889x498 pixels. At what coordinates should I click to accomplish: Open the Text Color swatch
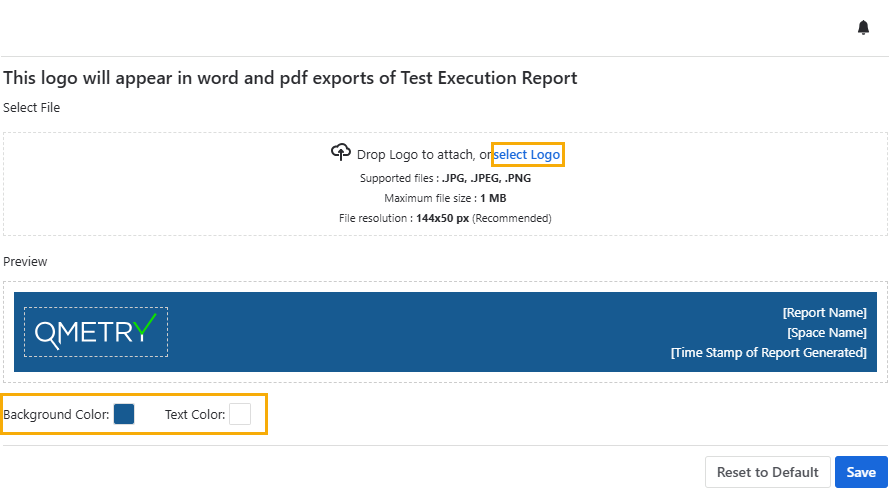(x=240, y=414)
